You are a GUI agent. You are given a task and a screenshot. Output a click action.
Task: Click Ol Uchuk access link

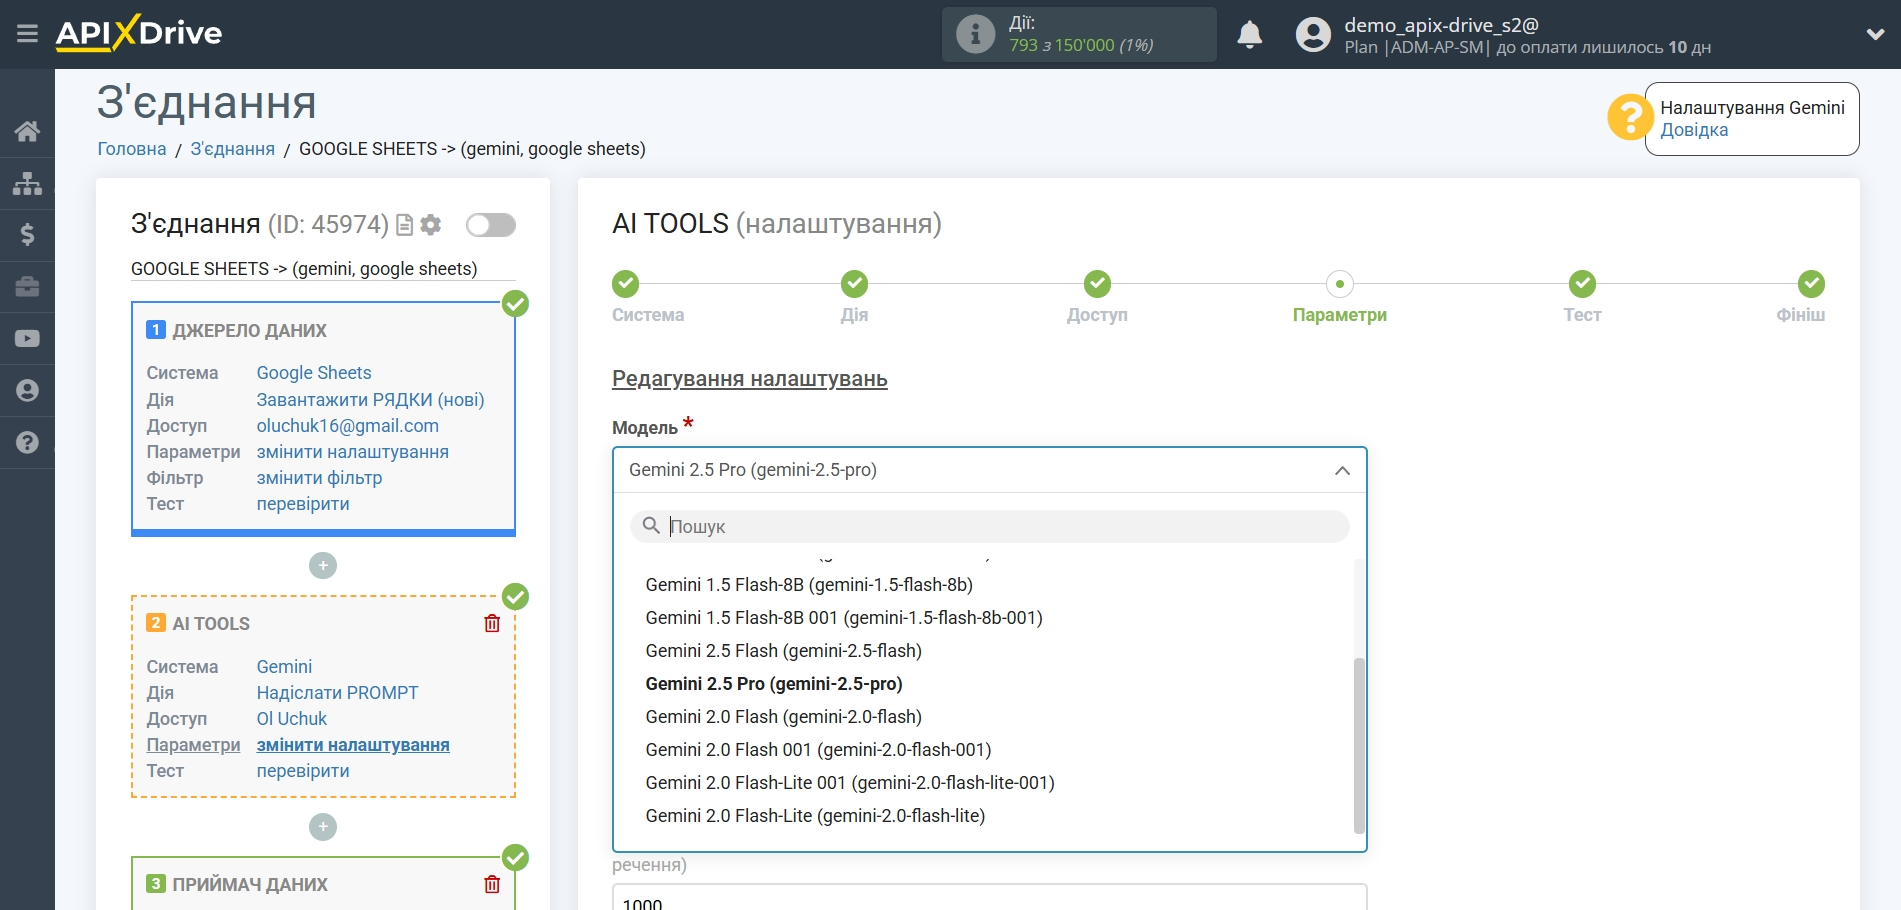(x=292, y=719)
